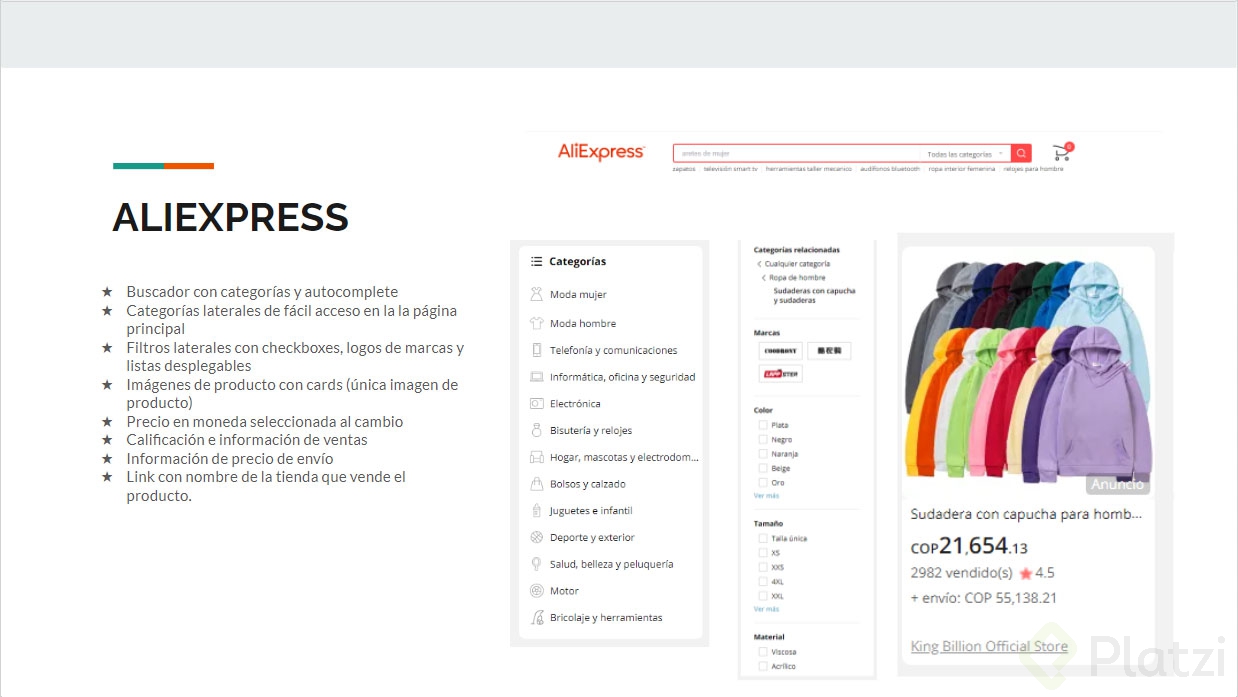
Task: Open Electrónica category
Action: 575,404
